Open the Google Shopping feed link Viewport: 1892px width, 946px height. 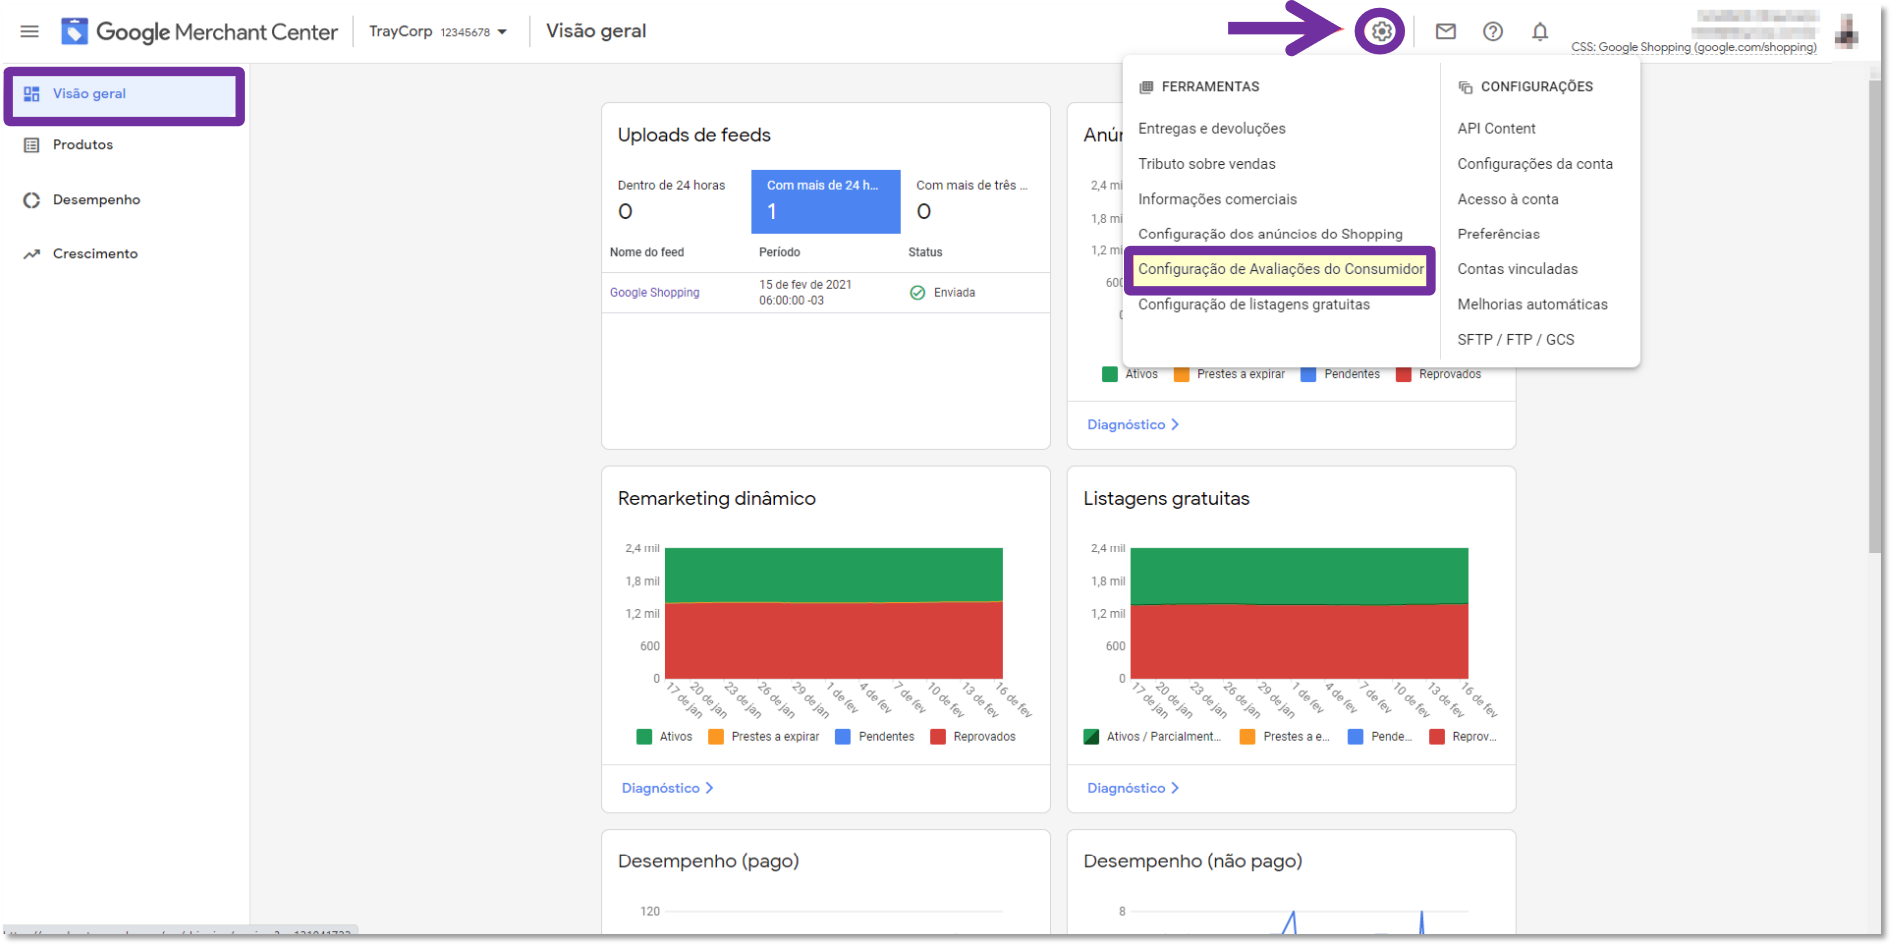[x=654, y=293]
